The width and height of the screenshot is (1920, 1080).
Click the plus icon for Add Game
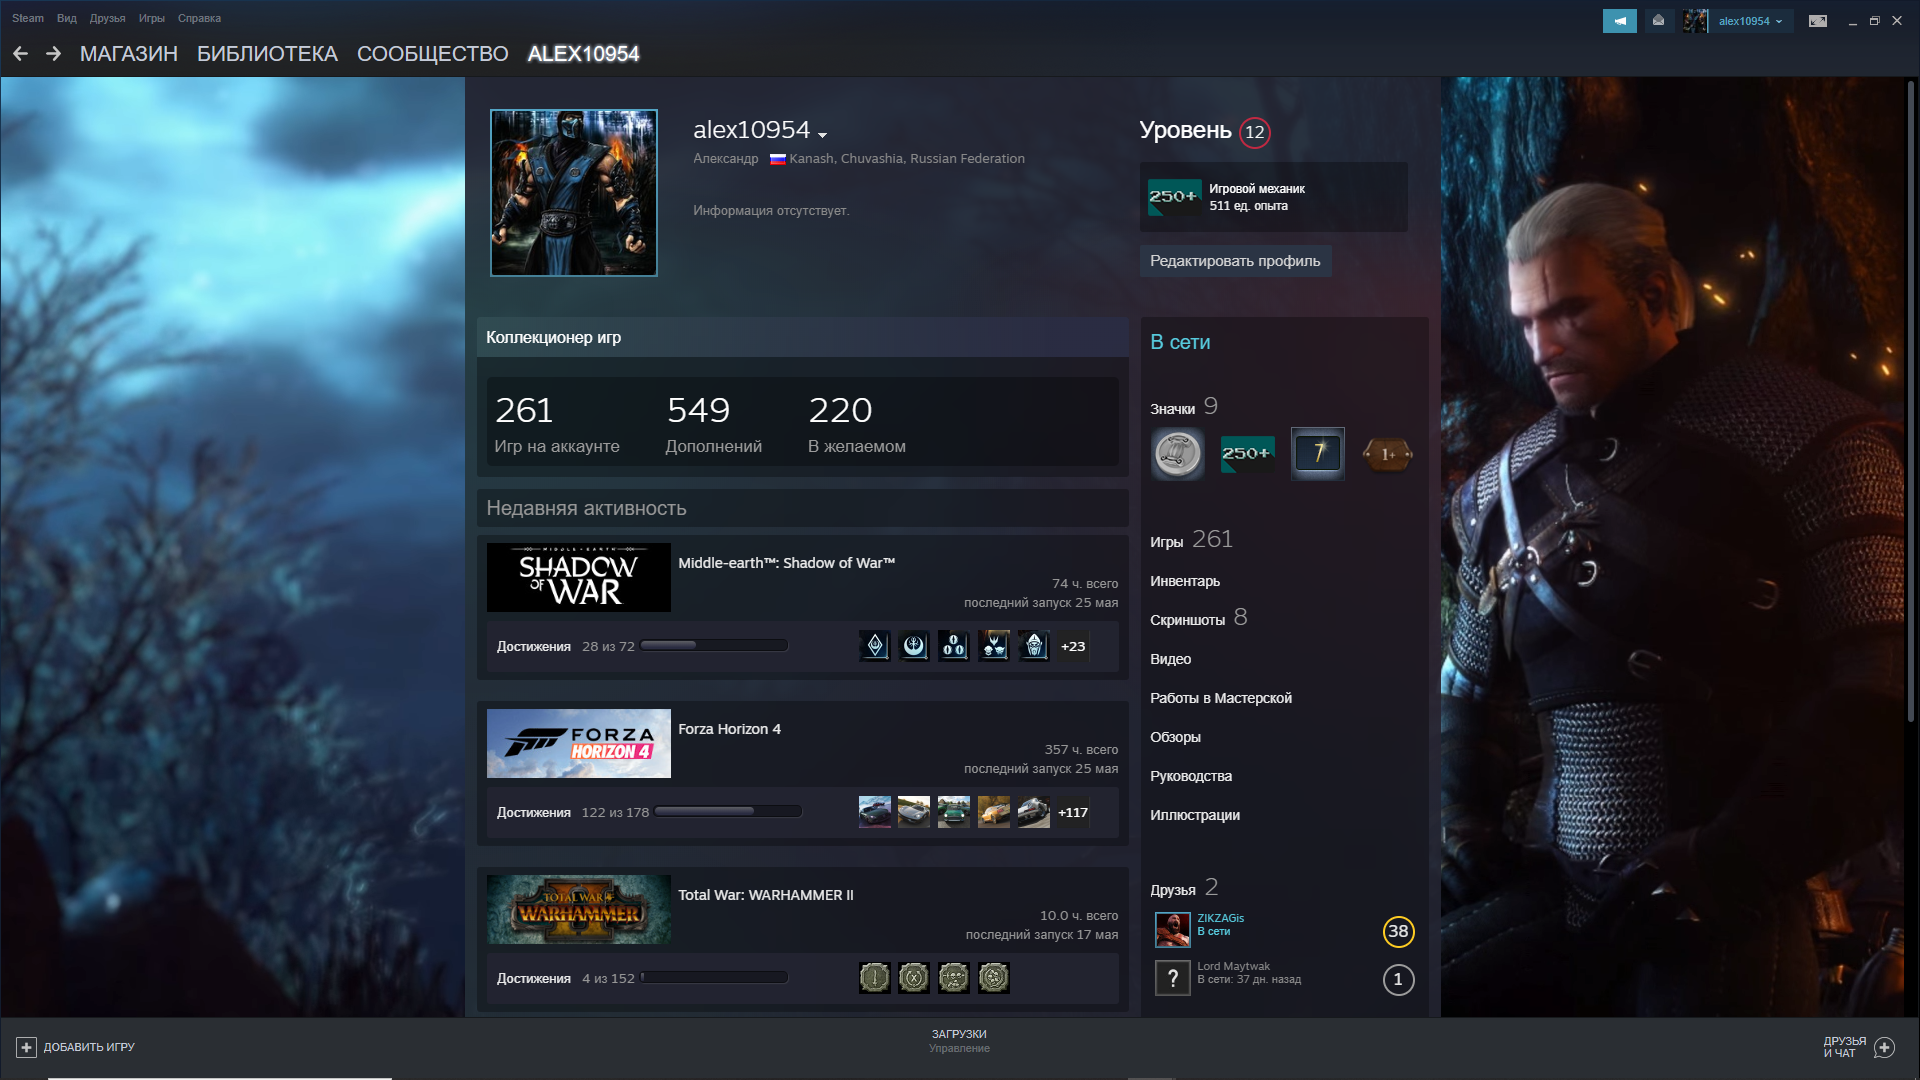26,1047
